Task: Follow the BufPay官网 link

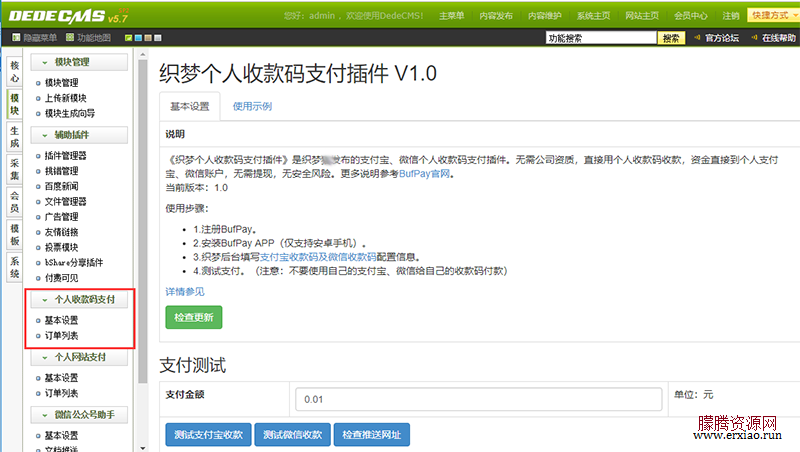Action: point(424,174)
